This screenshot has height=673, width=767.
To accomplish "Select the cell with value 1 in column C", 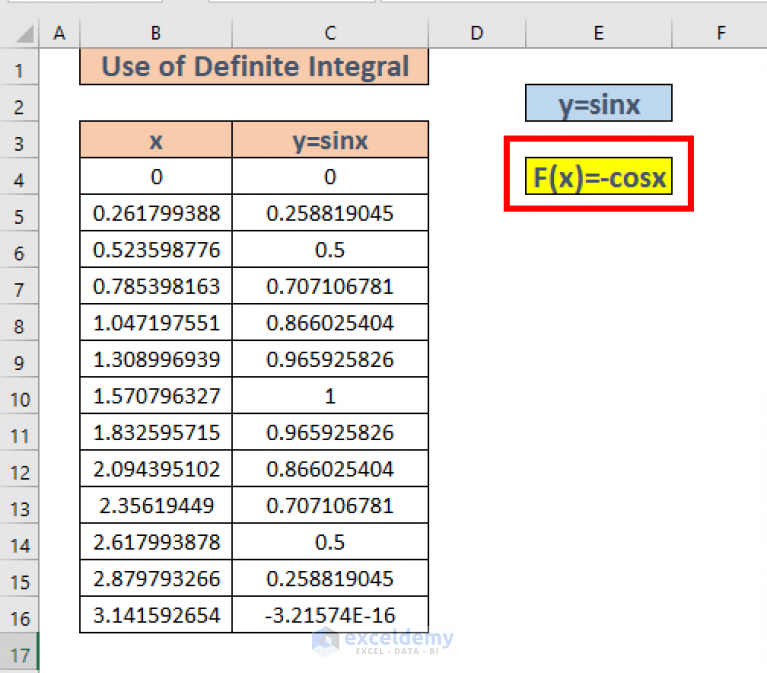I will (330, 396).
